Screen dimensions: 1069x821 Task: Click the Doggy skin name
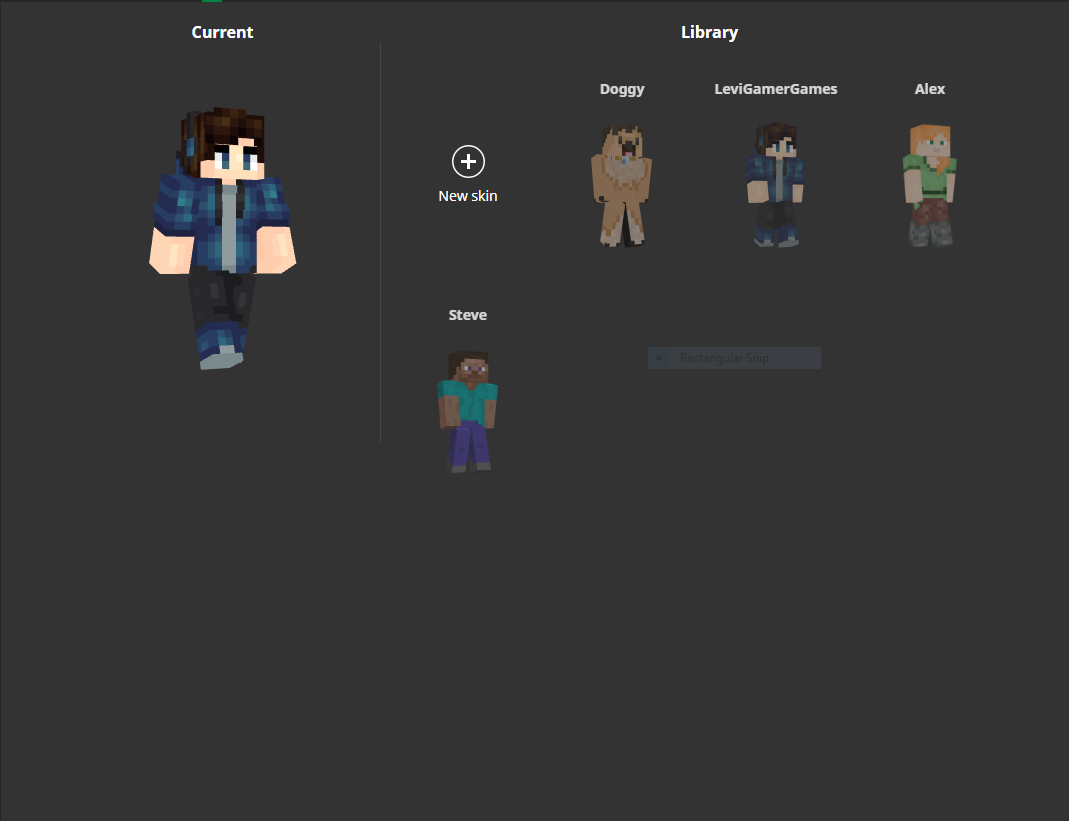(x=622, y=89)
